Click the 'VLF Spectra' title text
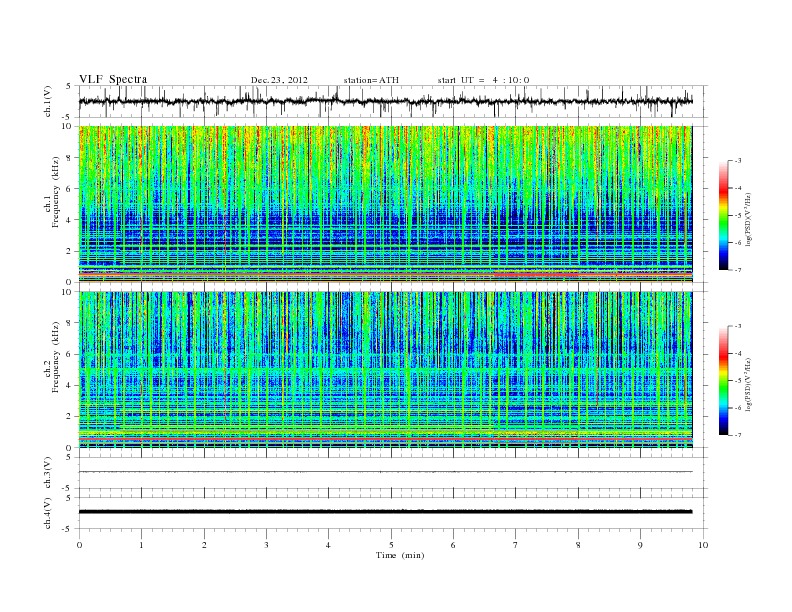The height and width of the screenshot is (612, 792). pyautogui.click(x=113, y=79)
